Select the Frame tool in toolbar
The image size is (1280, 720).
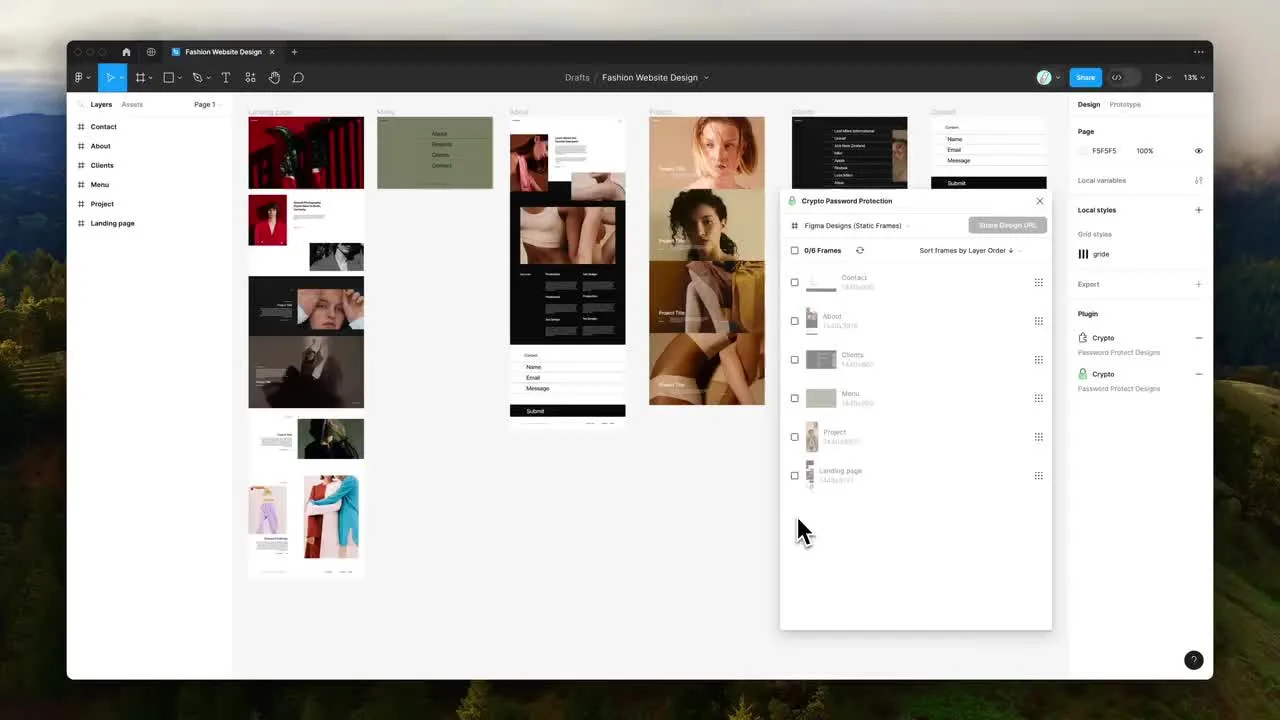[140, 78]
